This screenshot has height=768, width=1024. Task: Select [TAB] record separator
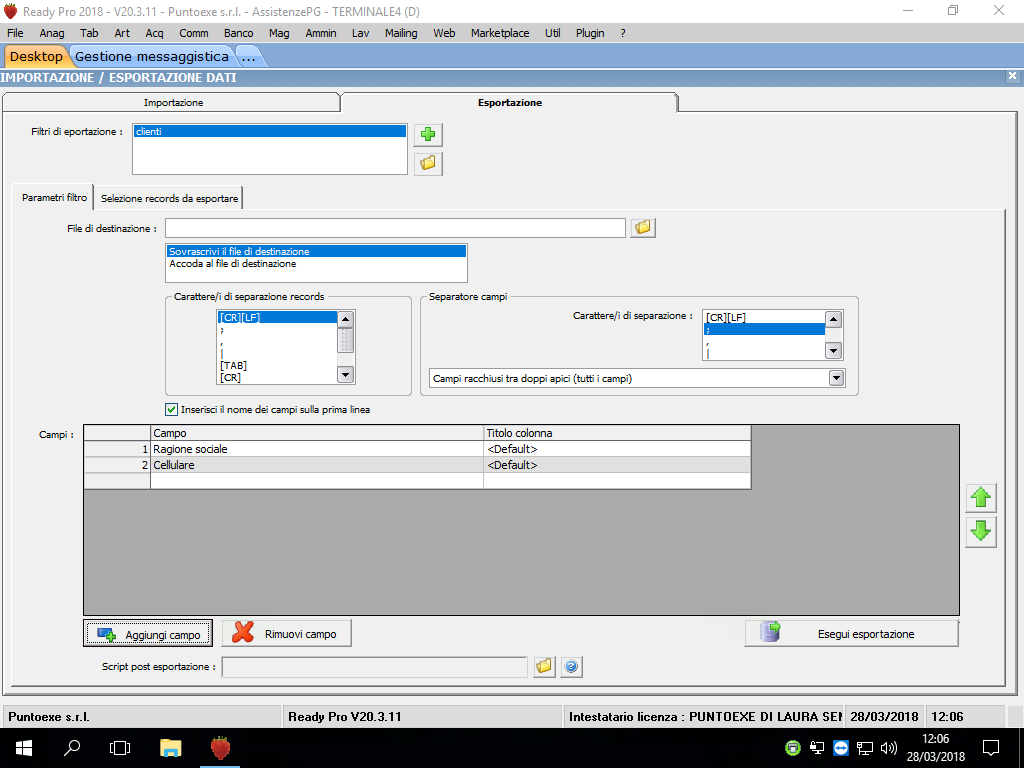coord(278,366)
